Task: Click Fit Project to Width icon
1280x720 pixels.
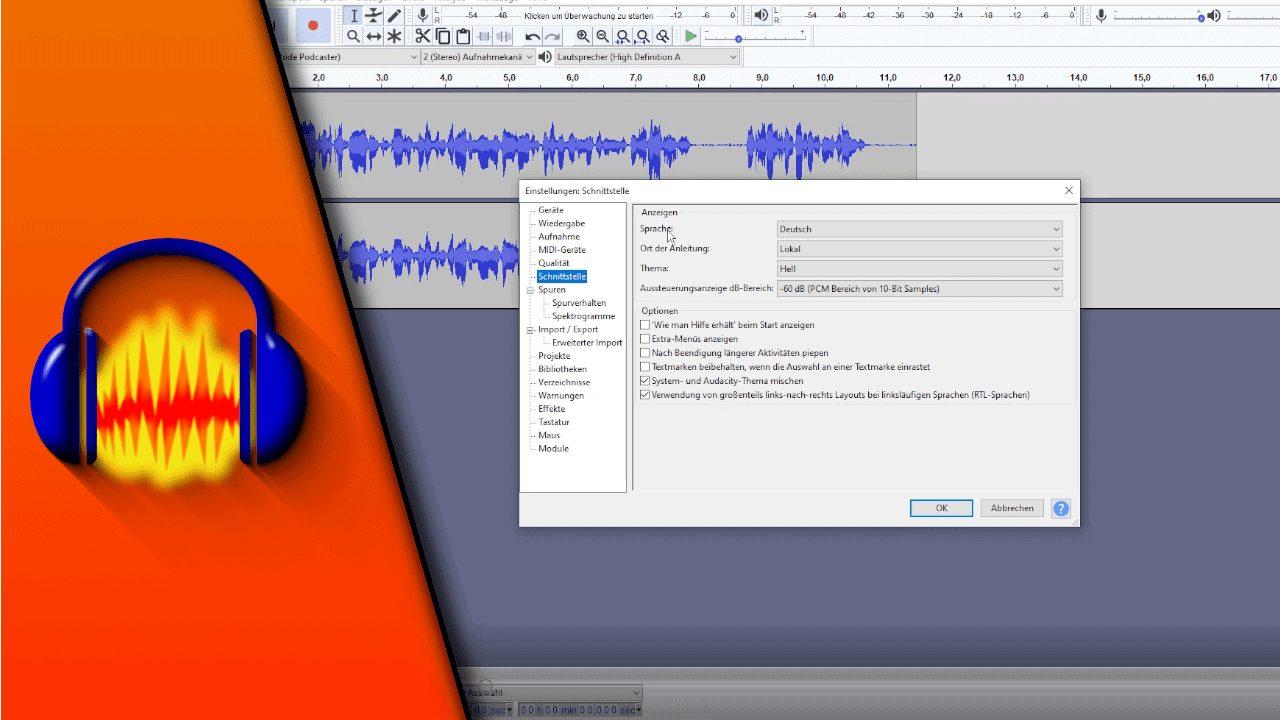Action: pos(643,36)
